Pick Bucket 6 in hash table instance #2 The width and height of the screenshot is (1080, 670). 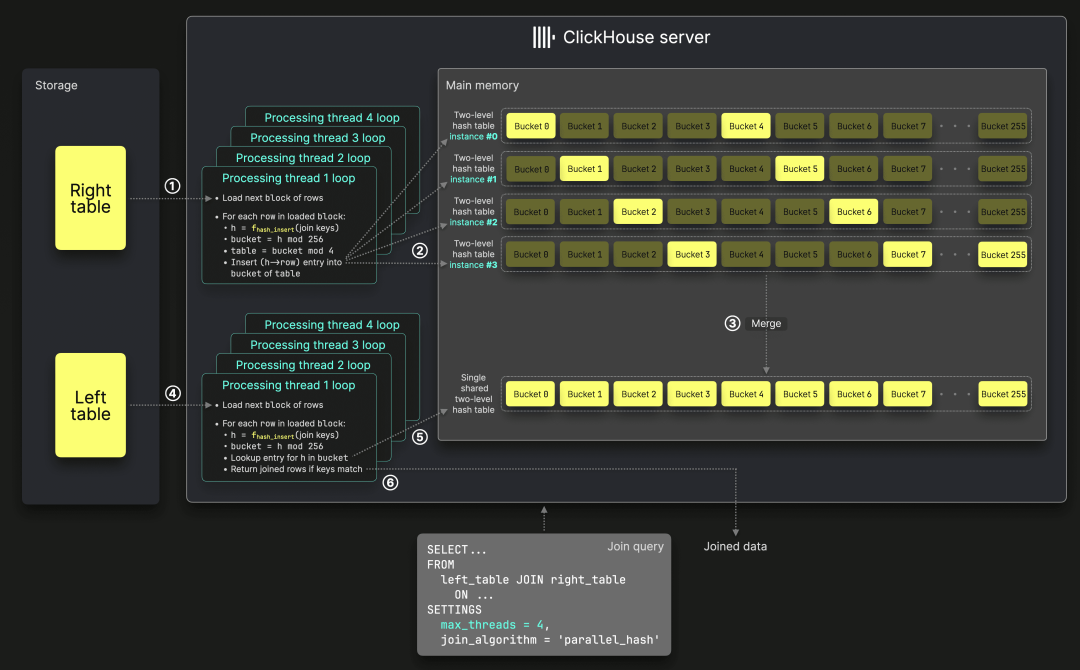tap(854, 212)
